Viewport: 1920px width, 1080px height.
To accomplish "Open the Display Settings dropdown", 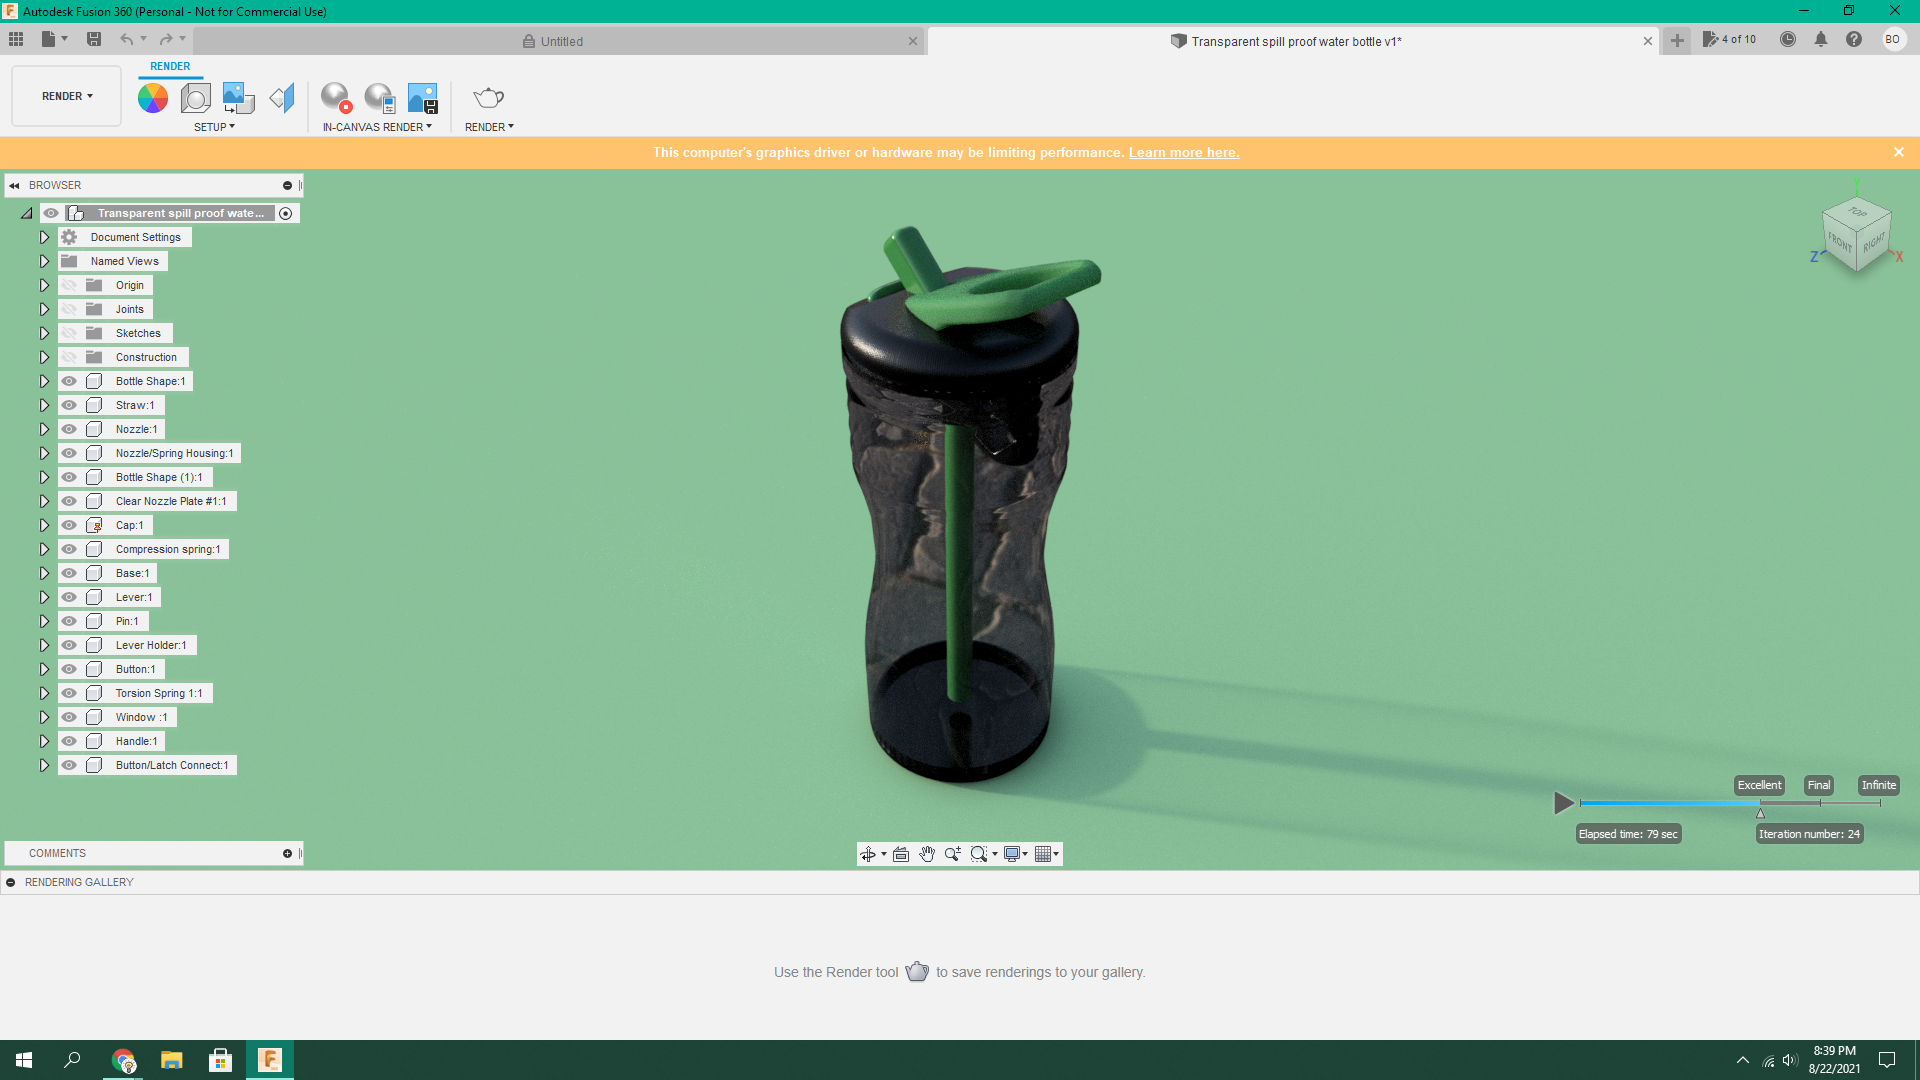I will point(1015,854).
